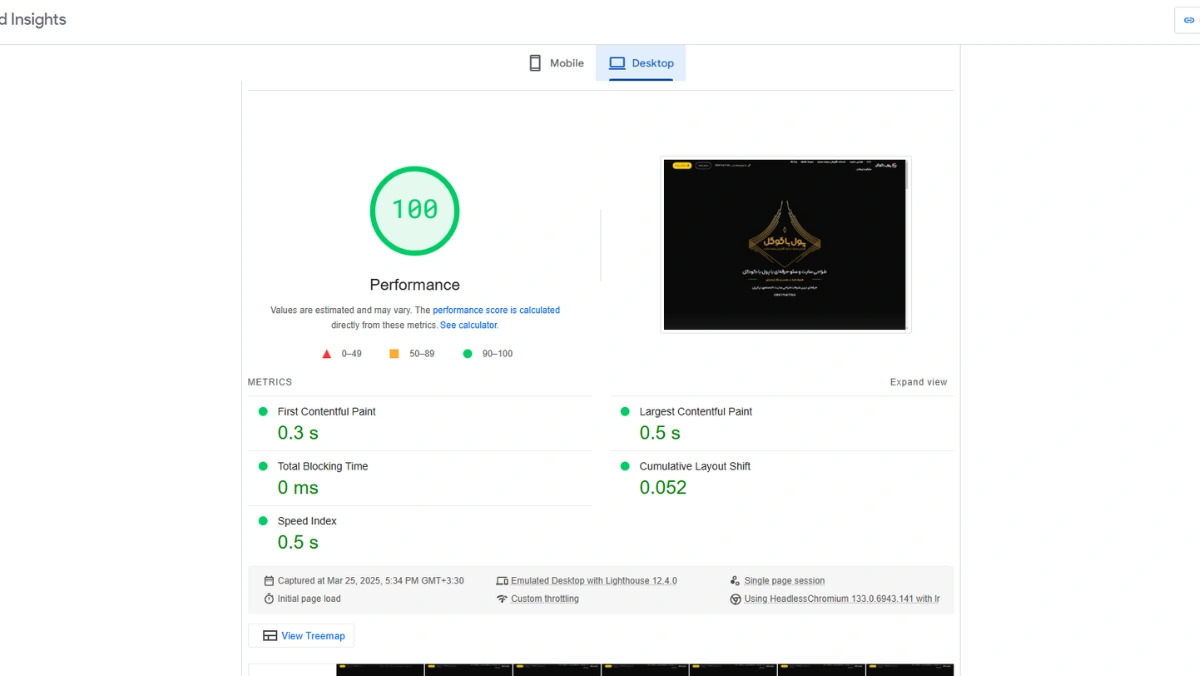Click the treemap icon in View Treemap
The image size is (1200, 676).
(x=270, y=636)
